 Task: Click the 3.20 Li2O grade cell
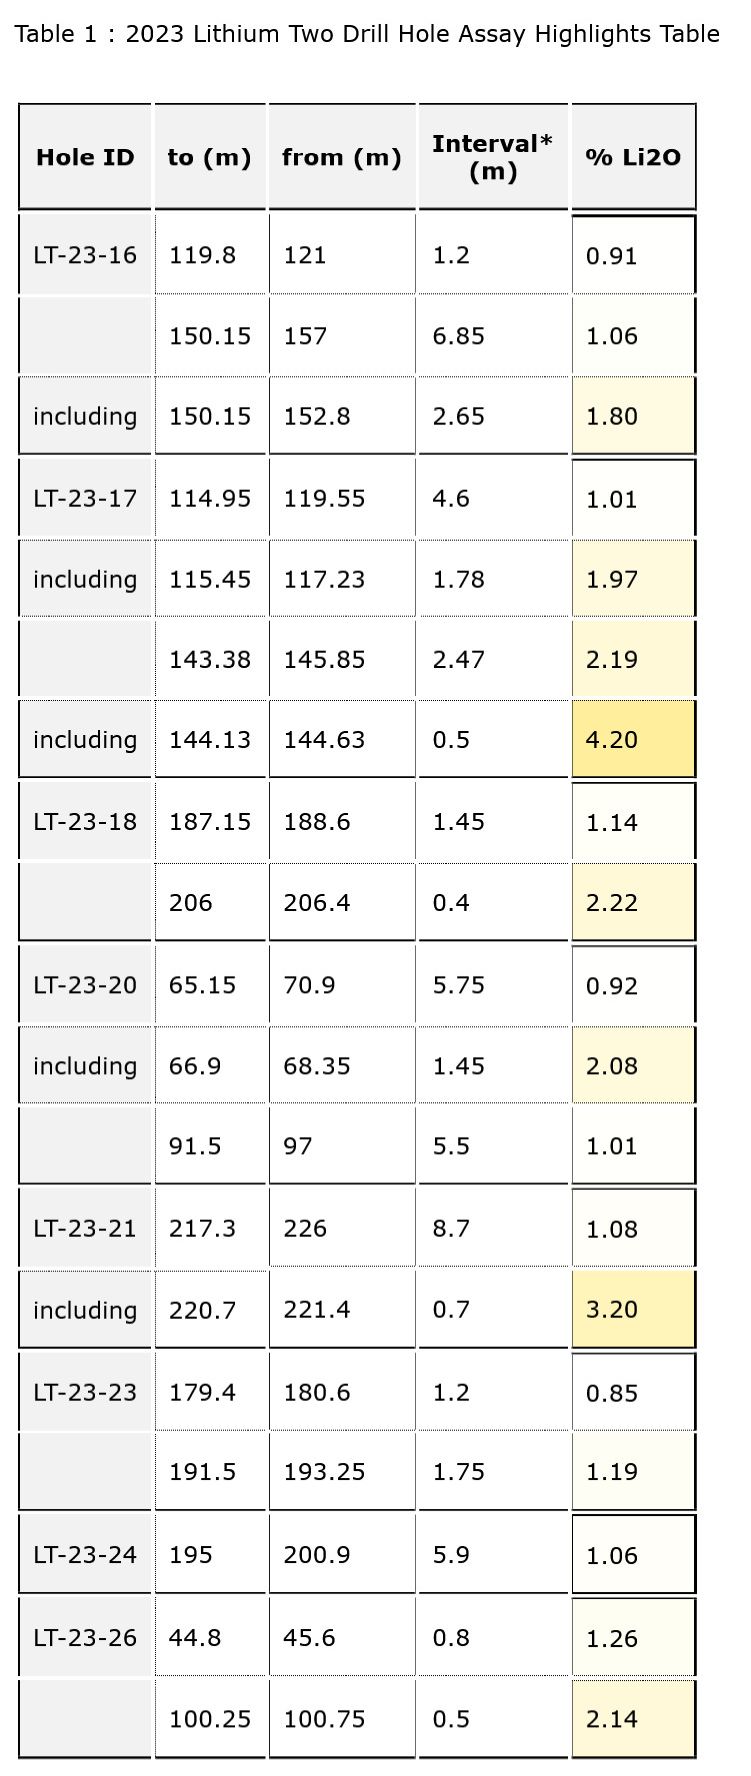coord(633,1309)
